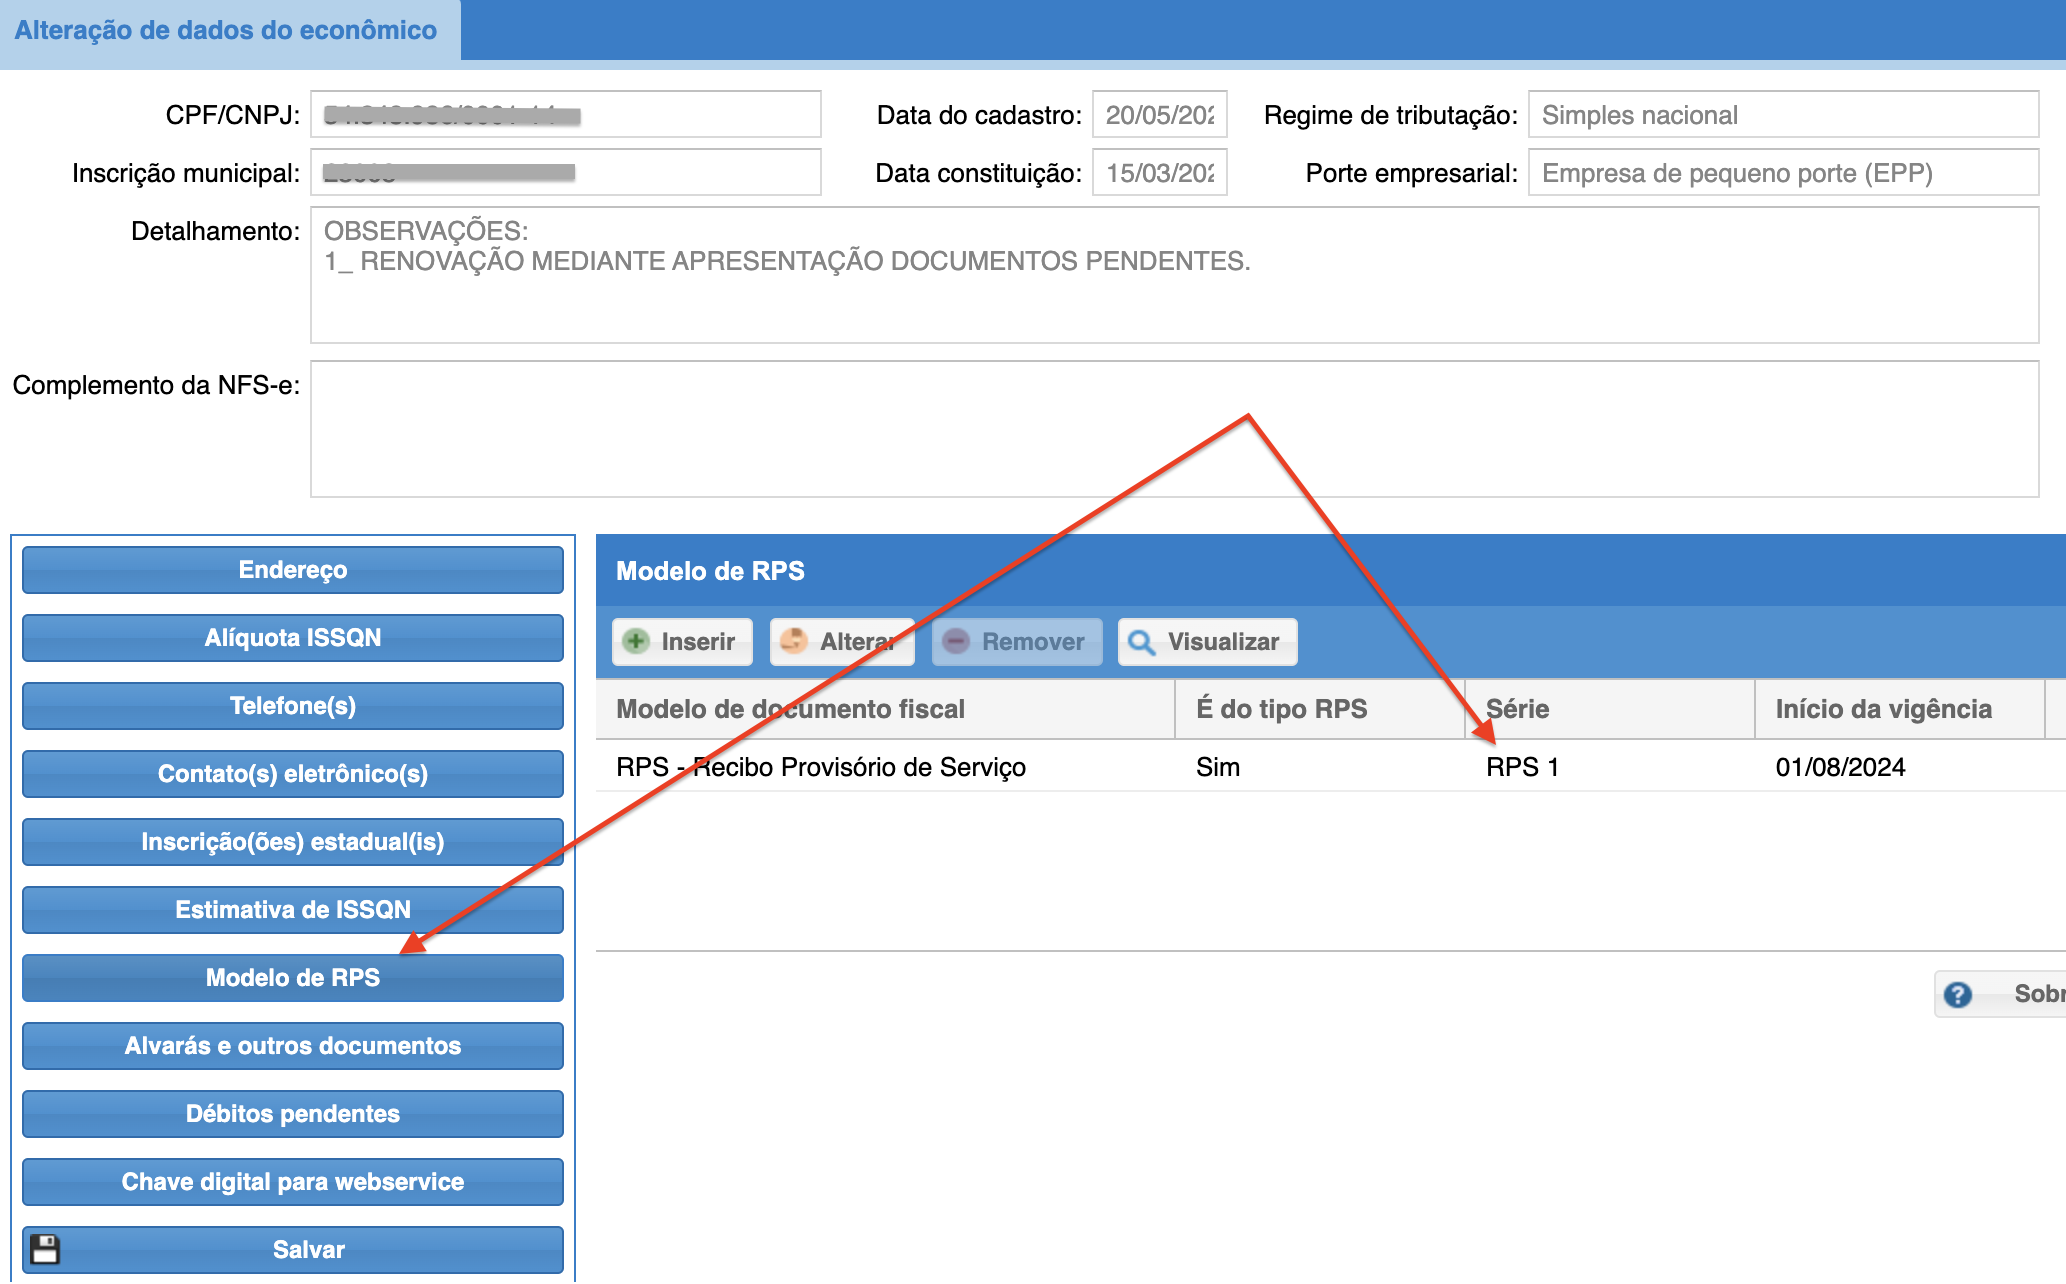The image size is (2066, 1284).
Task: Open Inscrição(ões) estadual(is) section
Action: [292, 842]
